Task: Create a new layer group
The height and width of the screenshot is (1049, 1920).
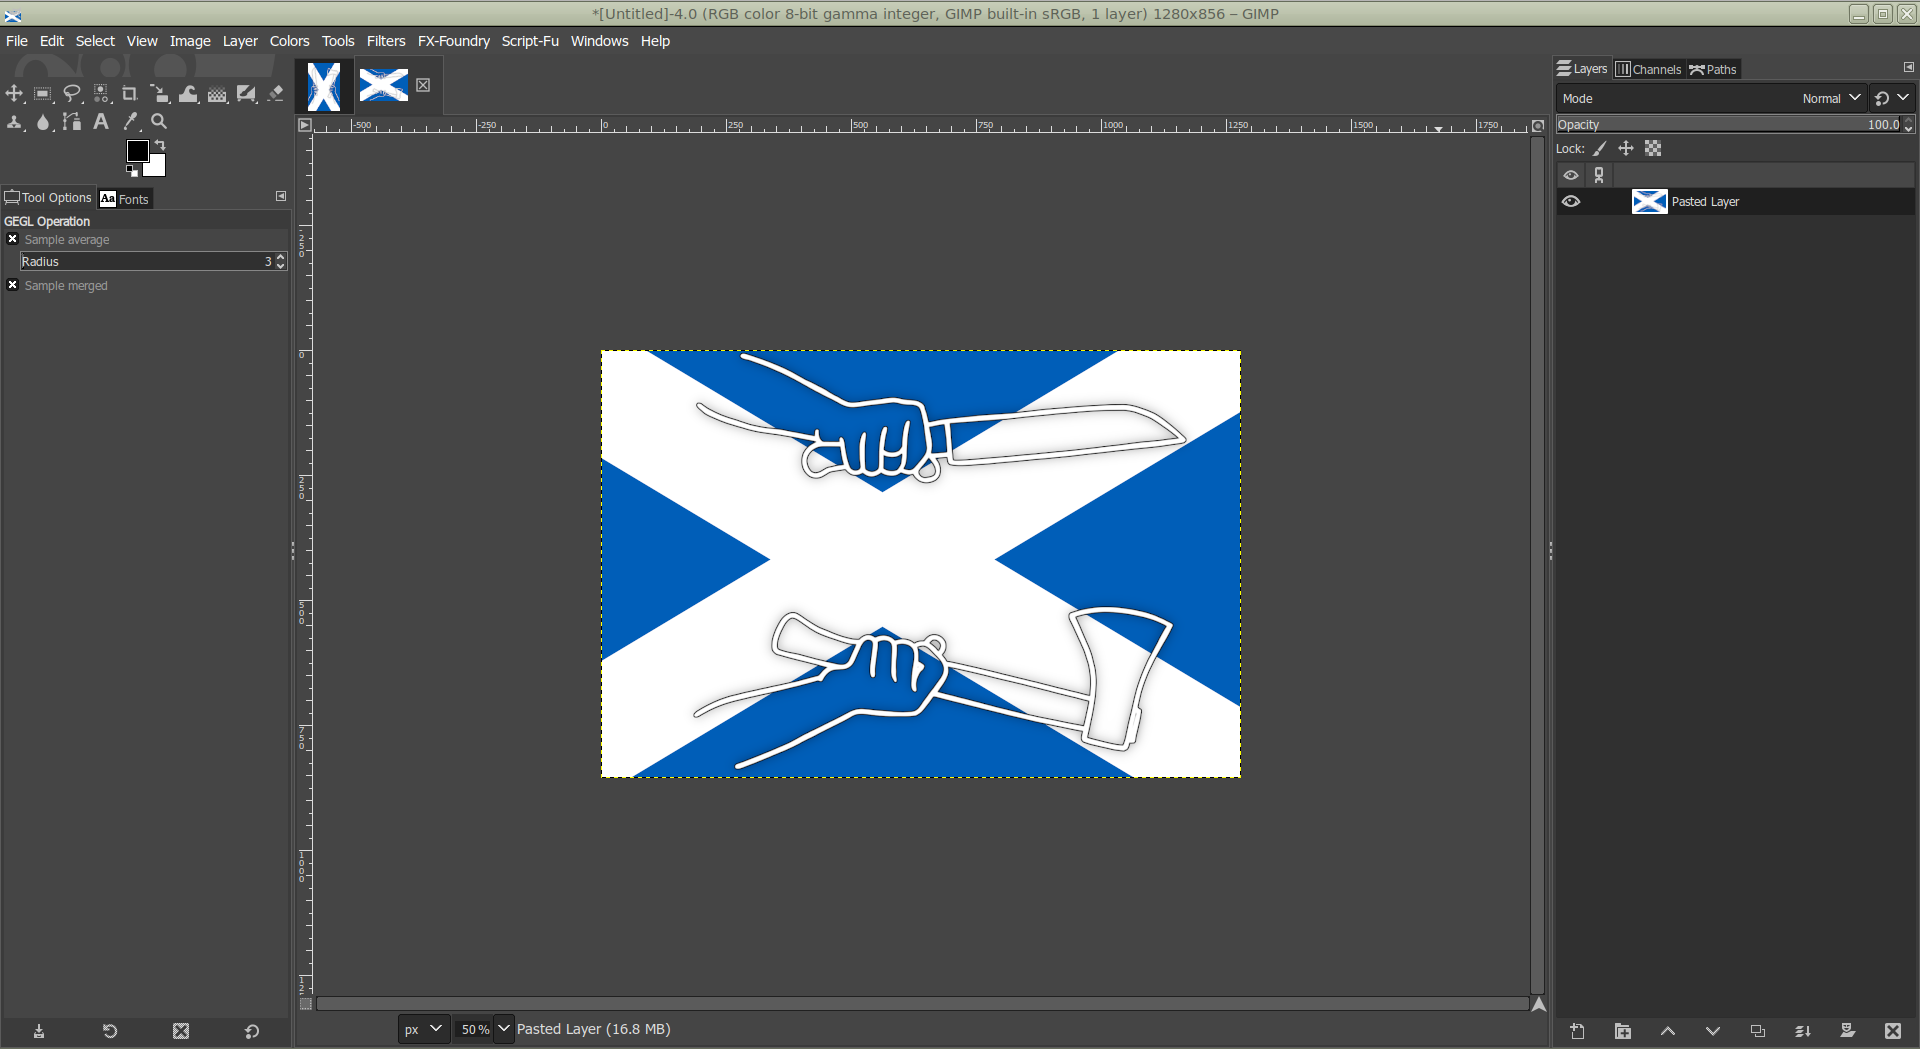Action: (1622, 1031)
